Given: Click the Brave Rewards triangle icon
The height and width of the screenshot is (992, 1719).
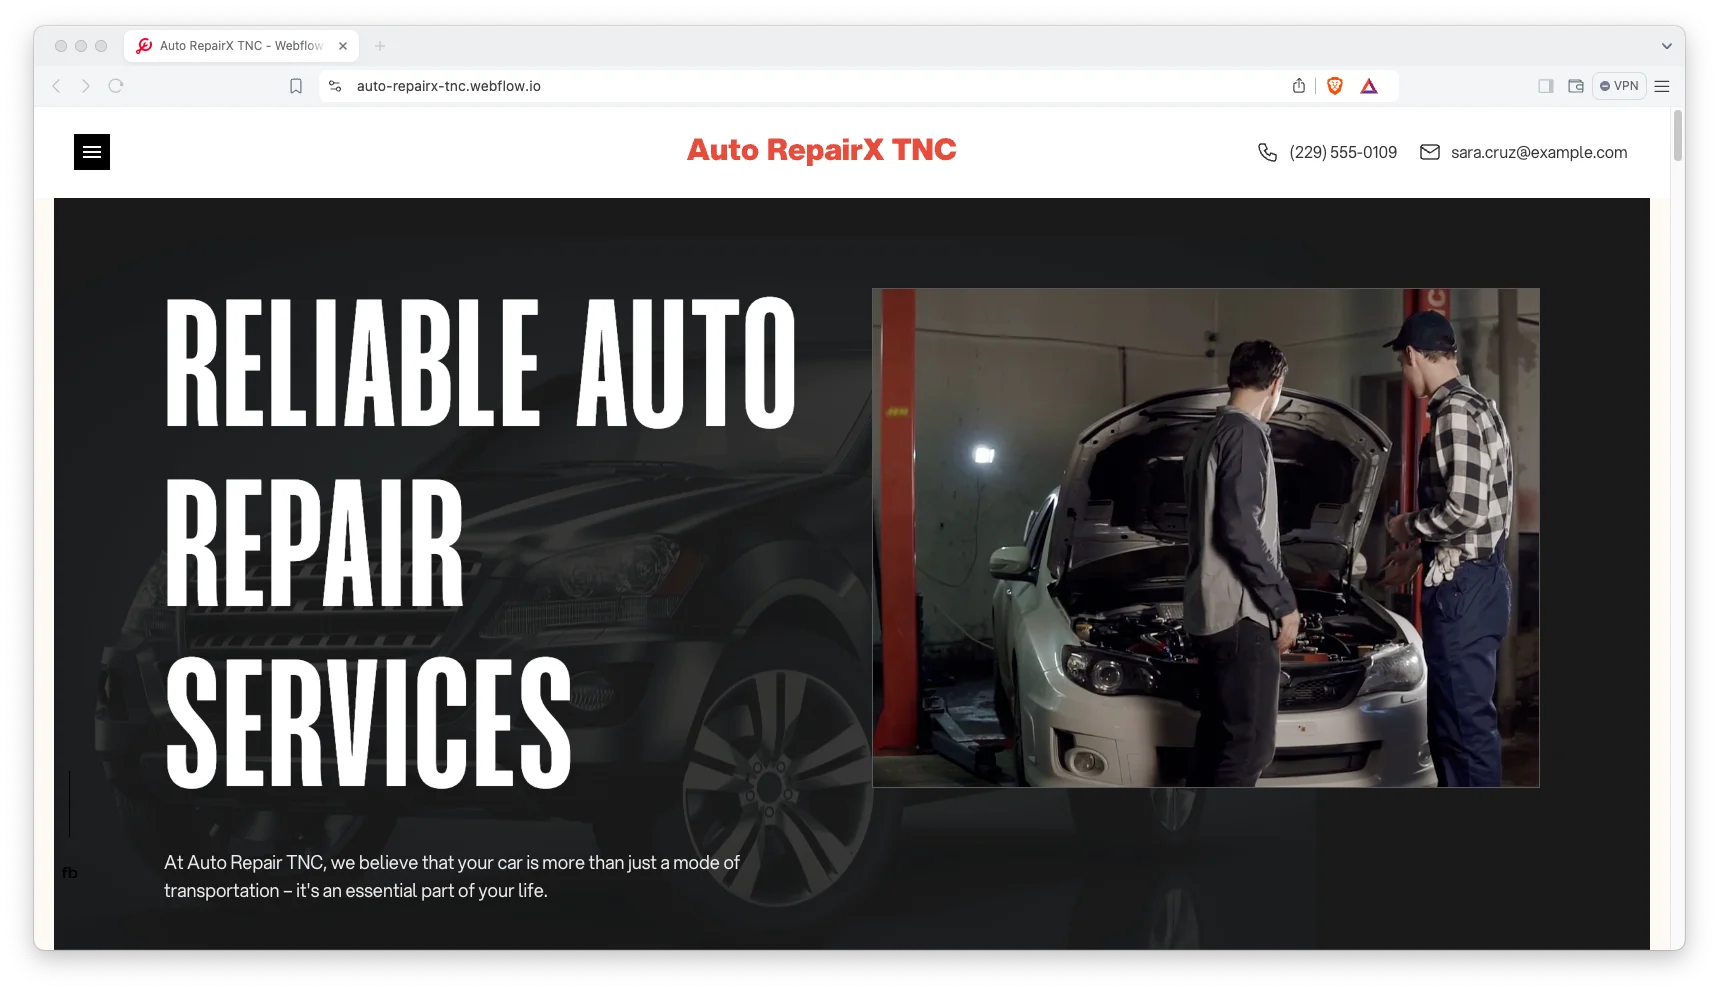Looking at the screenshot, I should (1369, 86).
